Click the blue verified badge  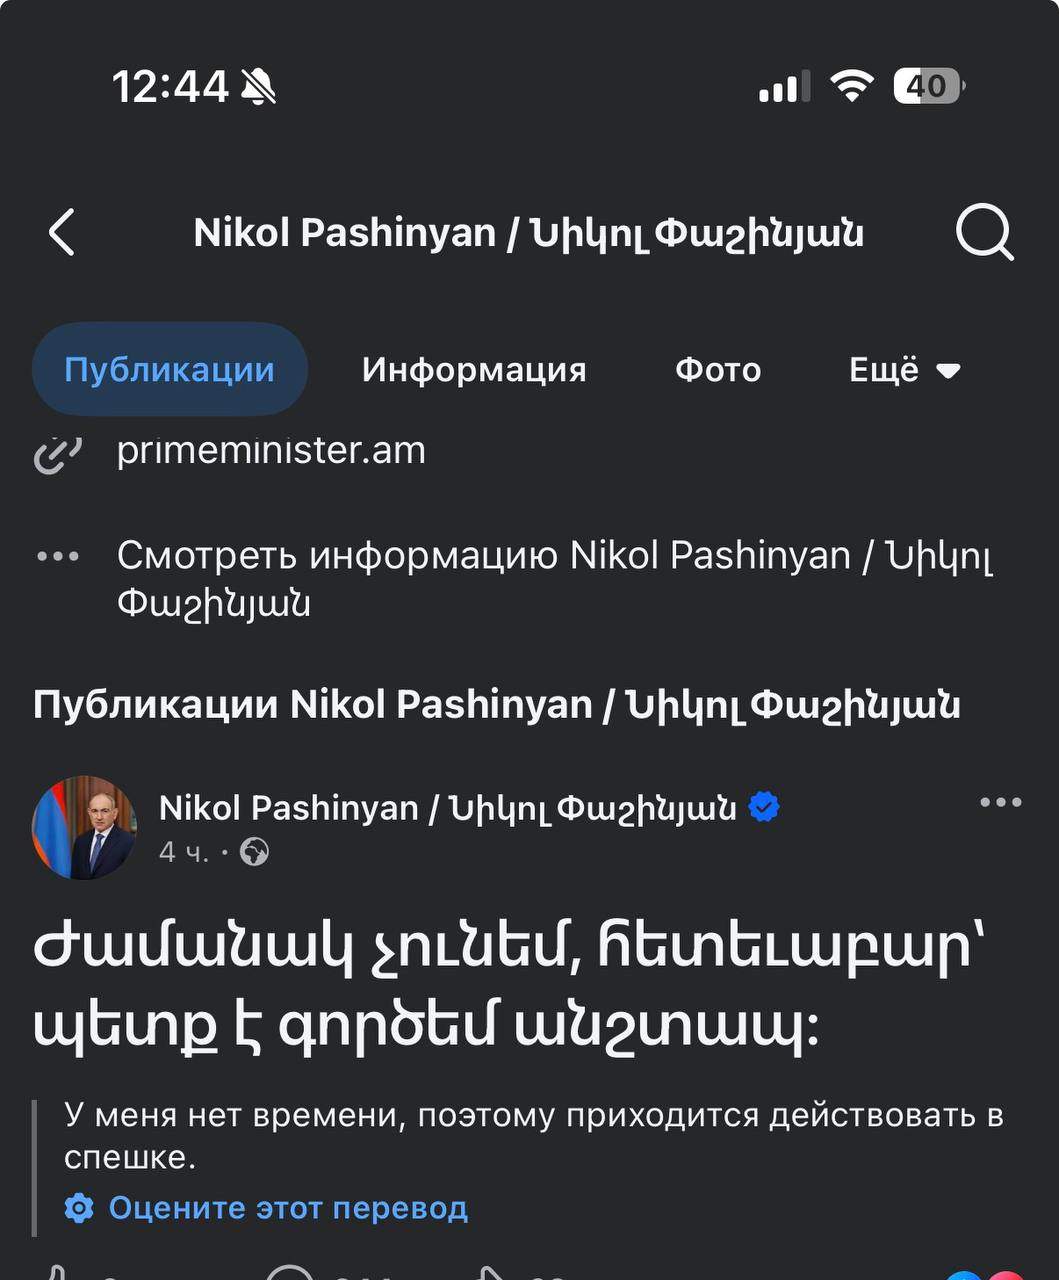(764, 807)
